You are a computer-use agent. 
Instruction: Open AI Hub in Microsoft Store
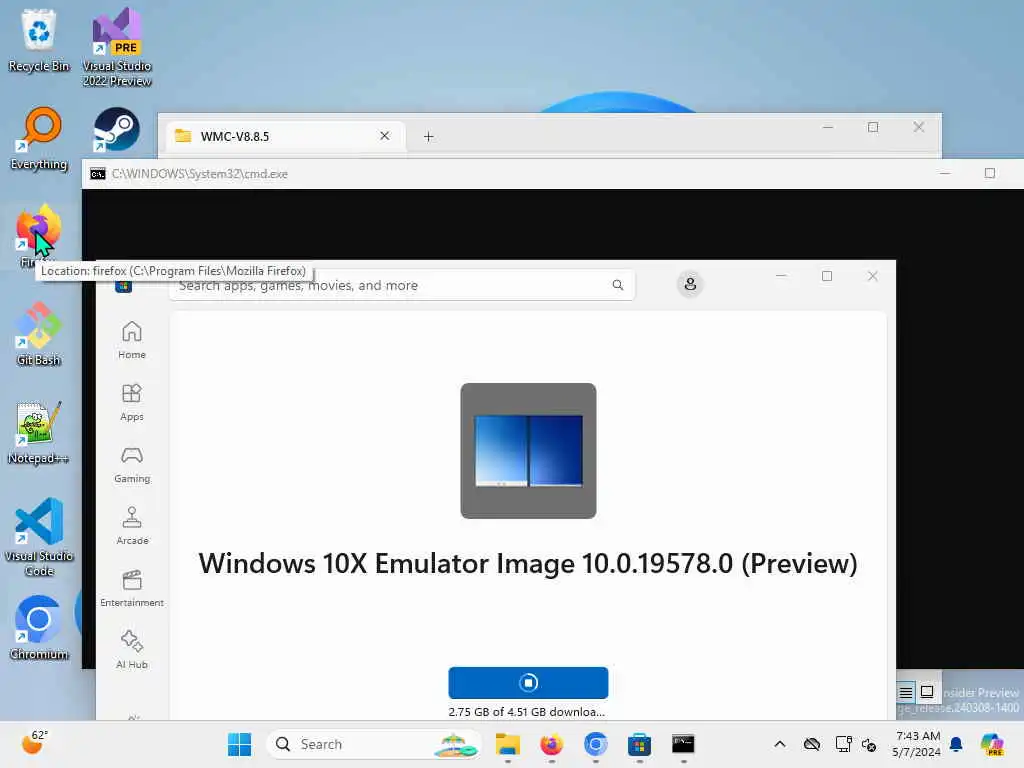coord(132,650)
